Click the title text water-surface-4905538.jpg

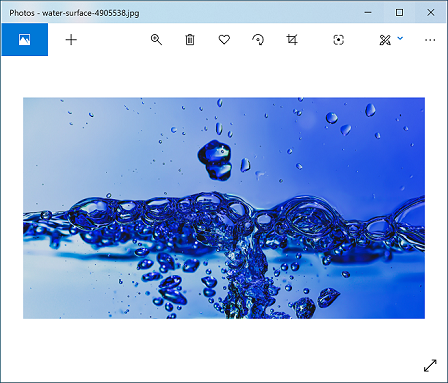tap(91, 13)
